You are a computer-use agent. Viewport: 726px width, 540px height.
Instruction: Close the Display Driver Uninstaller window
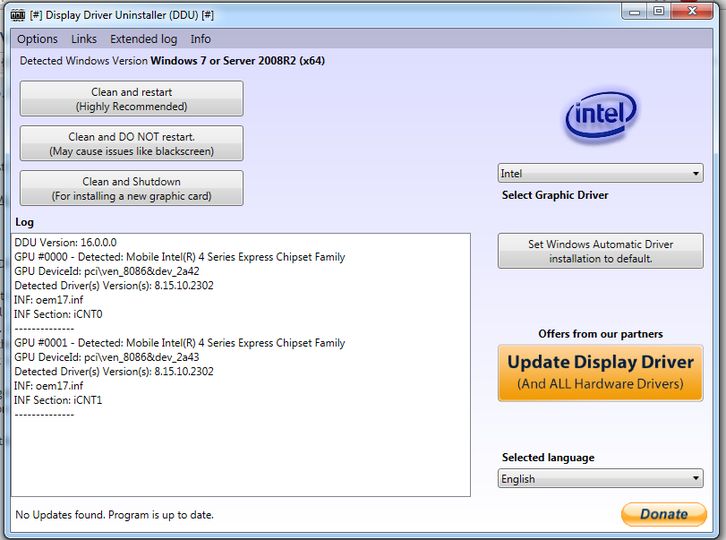pyautogui.click(x=692, y=12)
